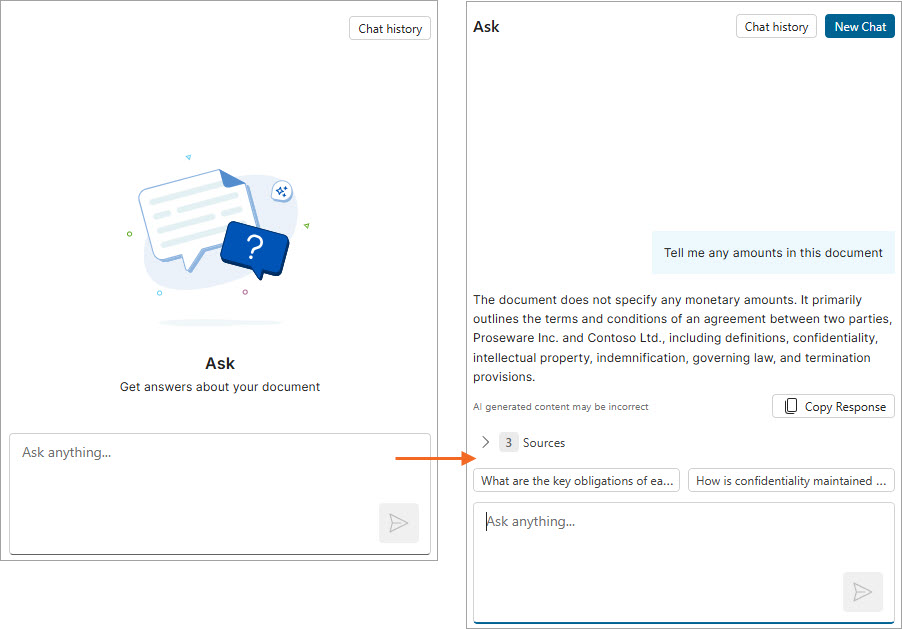Click the user message 'Tell me any amounts in this document'
This screenshot has width=902, height=629.
[x=773, y=253]
